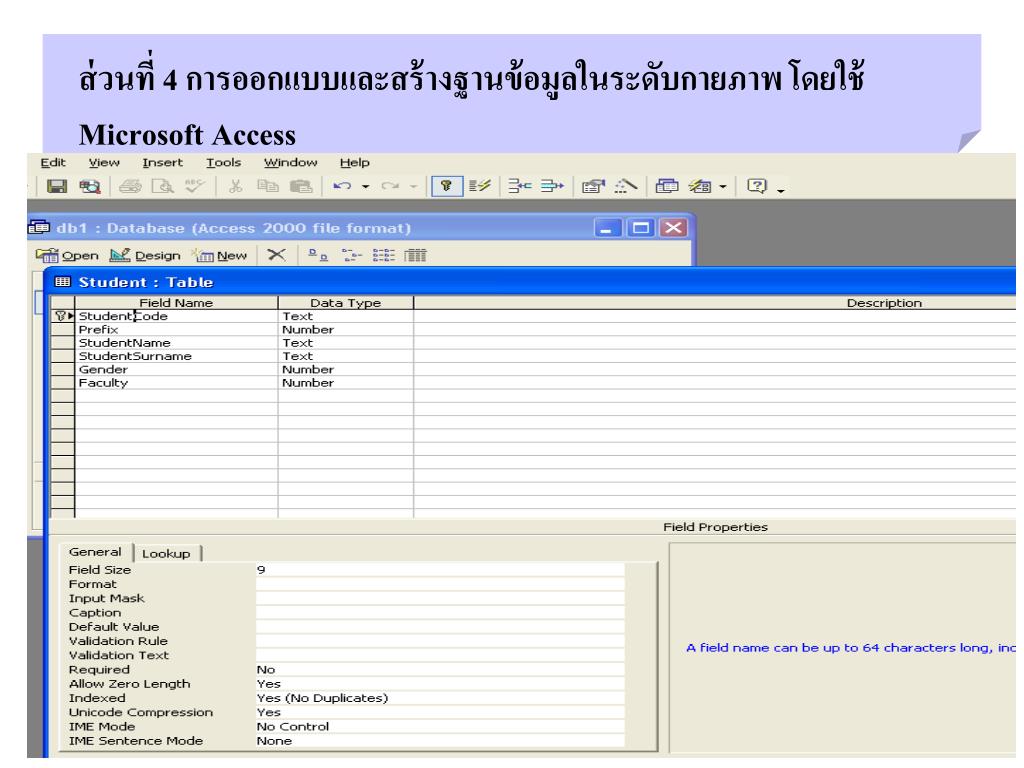Toggle the Primary Key button
This screenshot has height=768, width=1024.
447,187
